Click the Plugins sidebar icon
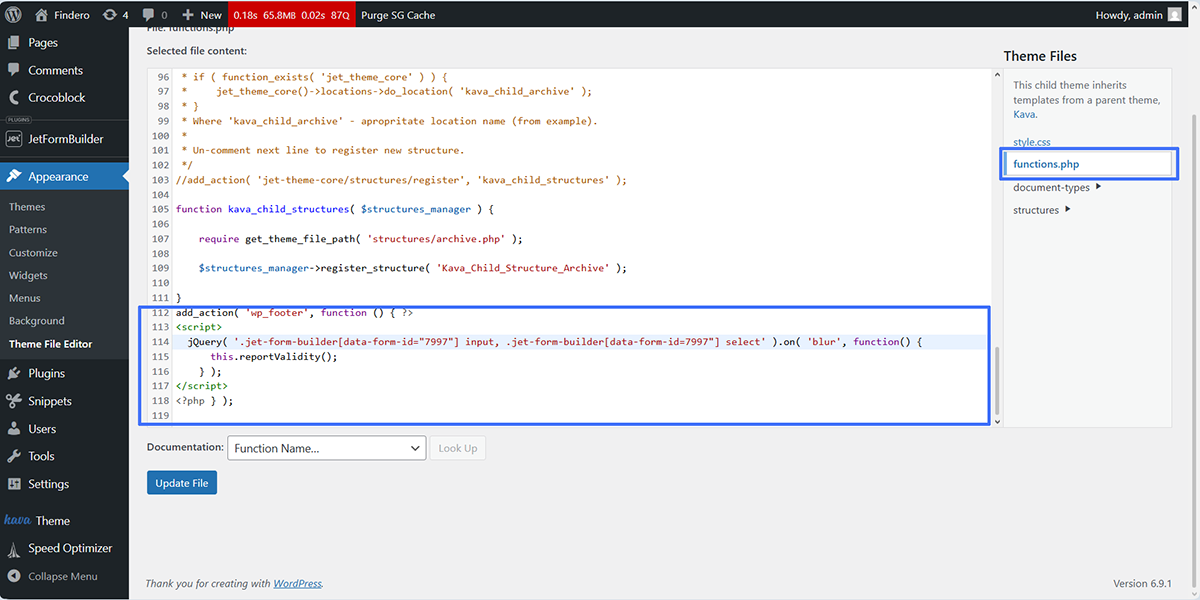This screenshot has width=1200, height=600. click(x=14, y=373)
